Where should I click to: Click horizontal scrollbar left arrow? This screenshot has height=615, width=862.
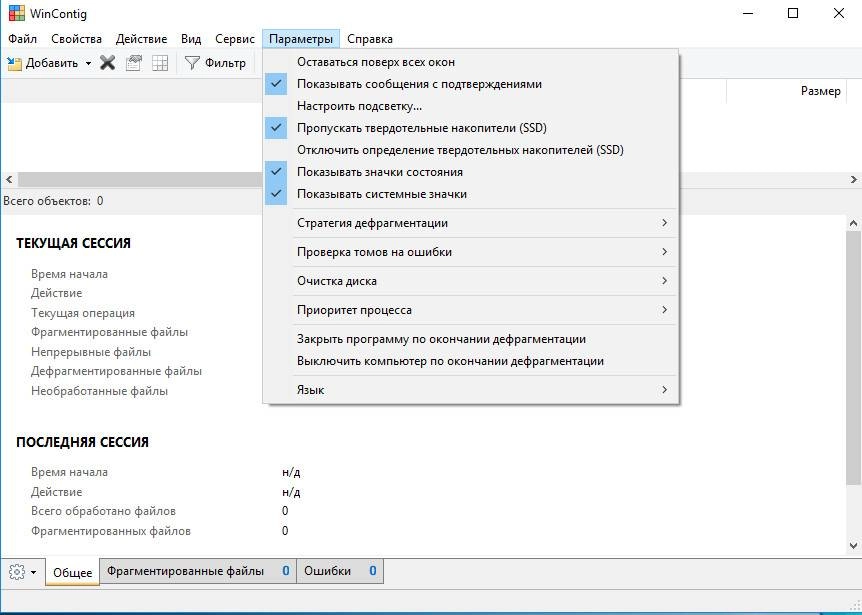[x=8, y=180]
